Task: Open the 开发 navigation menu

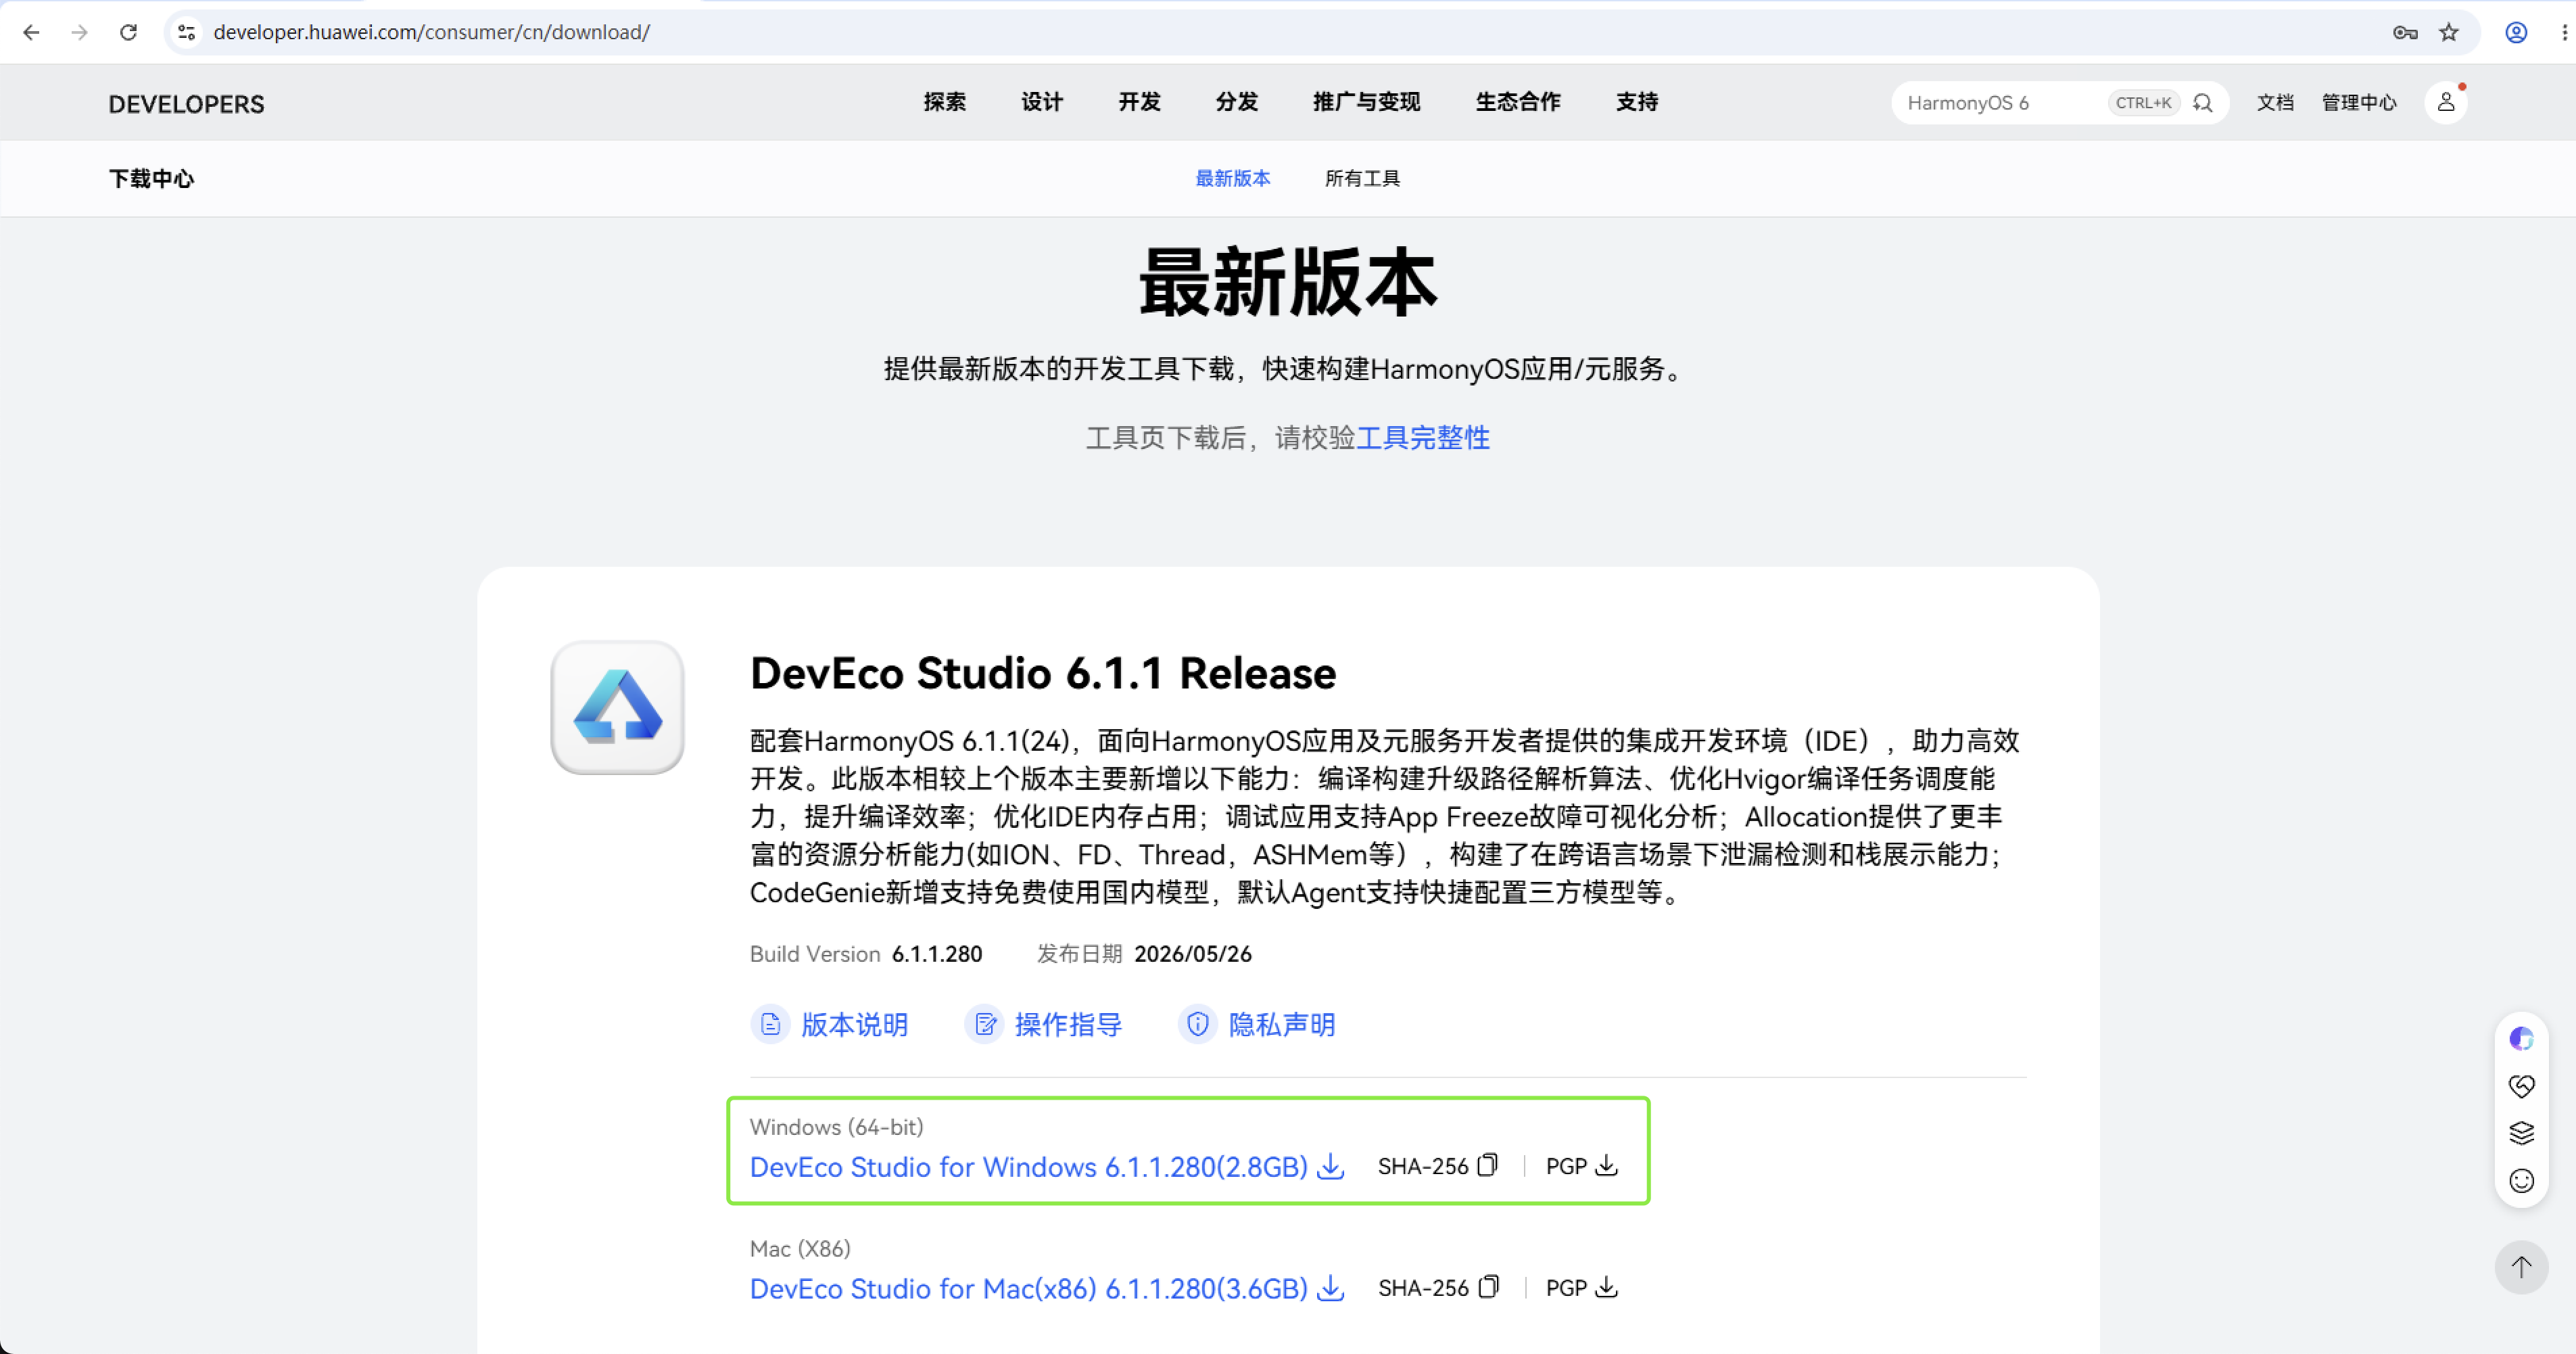Action: (x=1139, y=102)
